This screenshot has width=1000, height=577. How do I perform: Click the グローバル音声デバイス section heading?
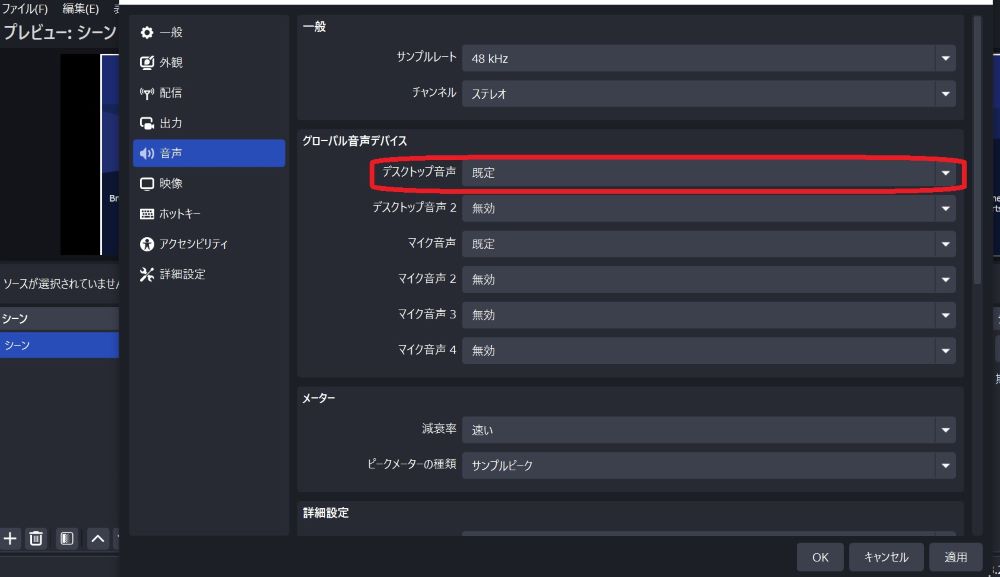[x=355, y=141]
